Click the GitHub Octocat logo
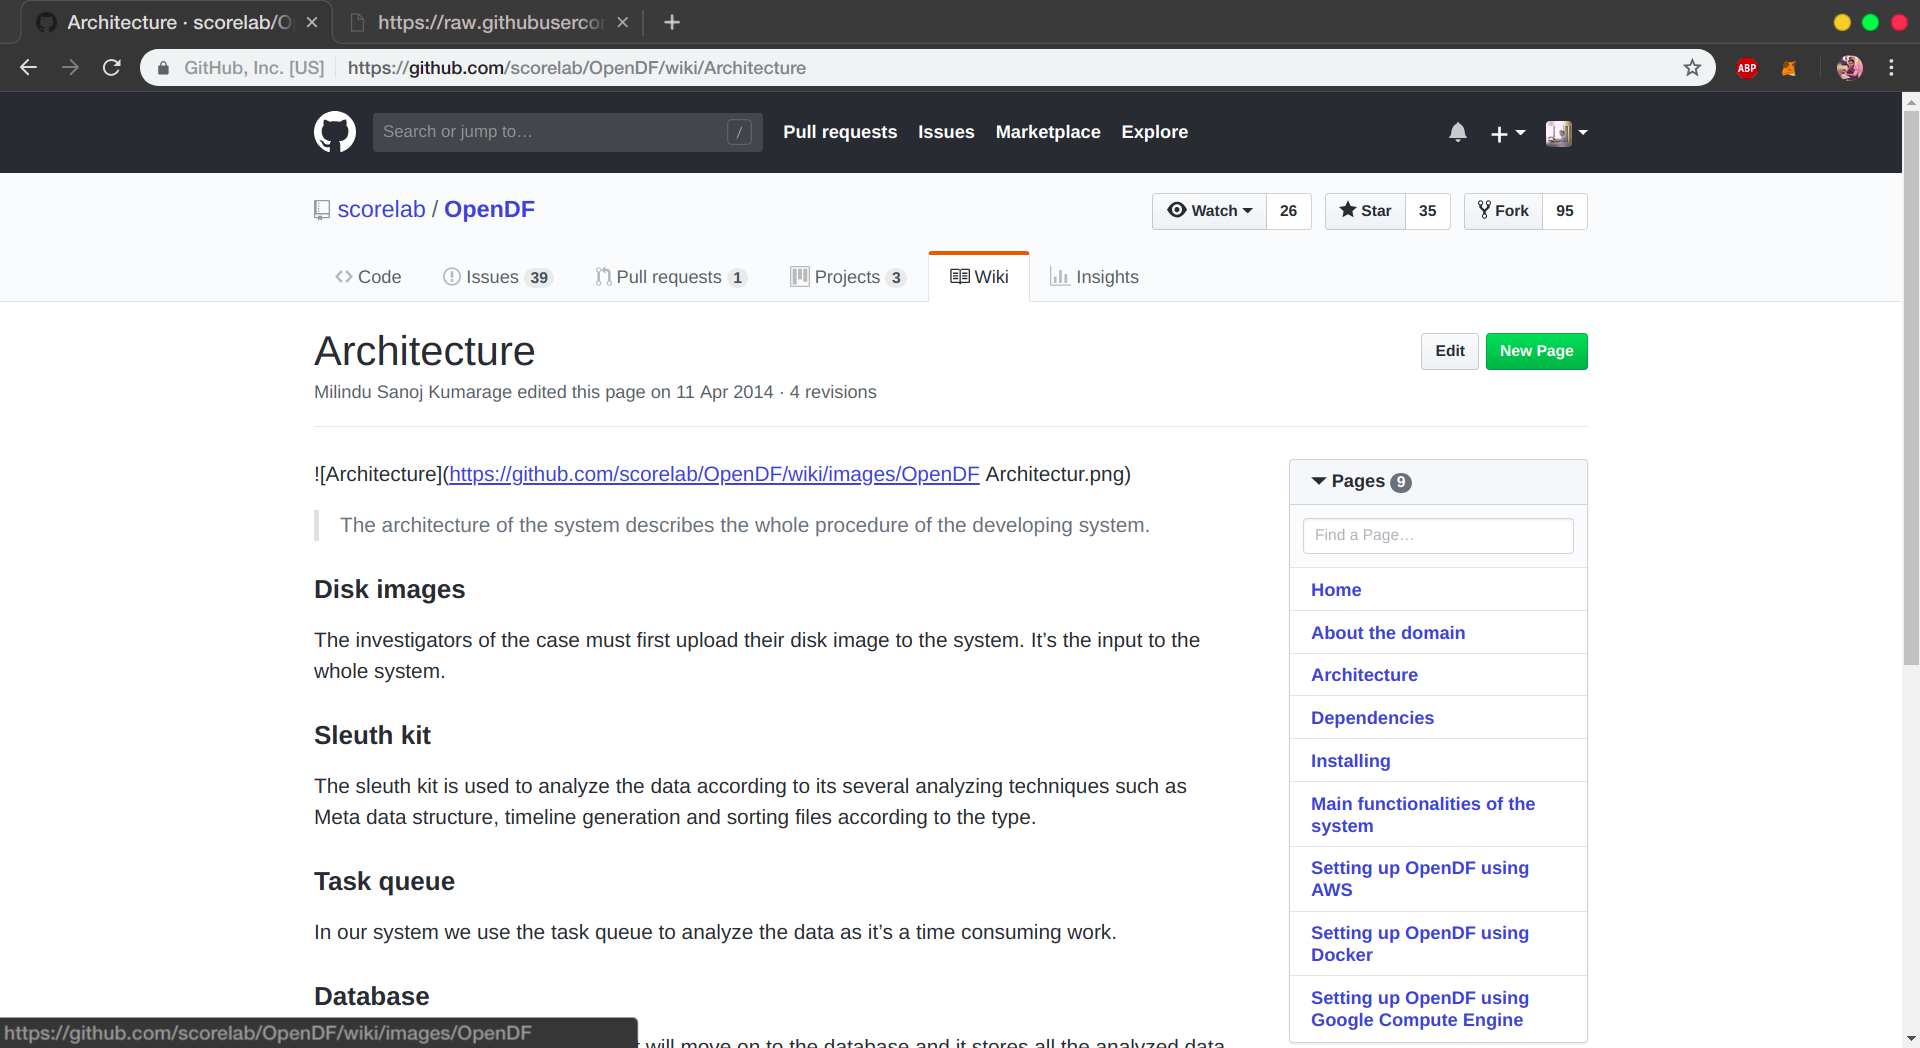Image resolution: width=1920 pixels, height=1048 pixels. [335, 132]
